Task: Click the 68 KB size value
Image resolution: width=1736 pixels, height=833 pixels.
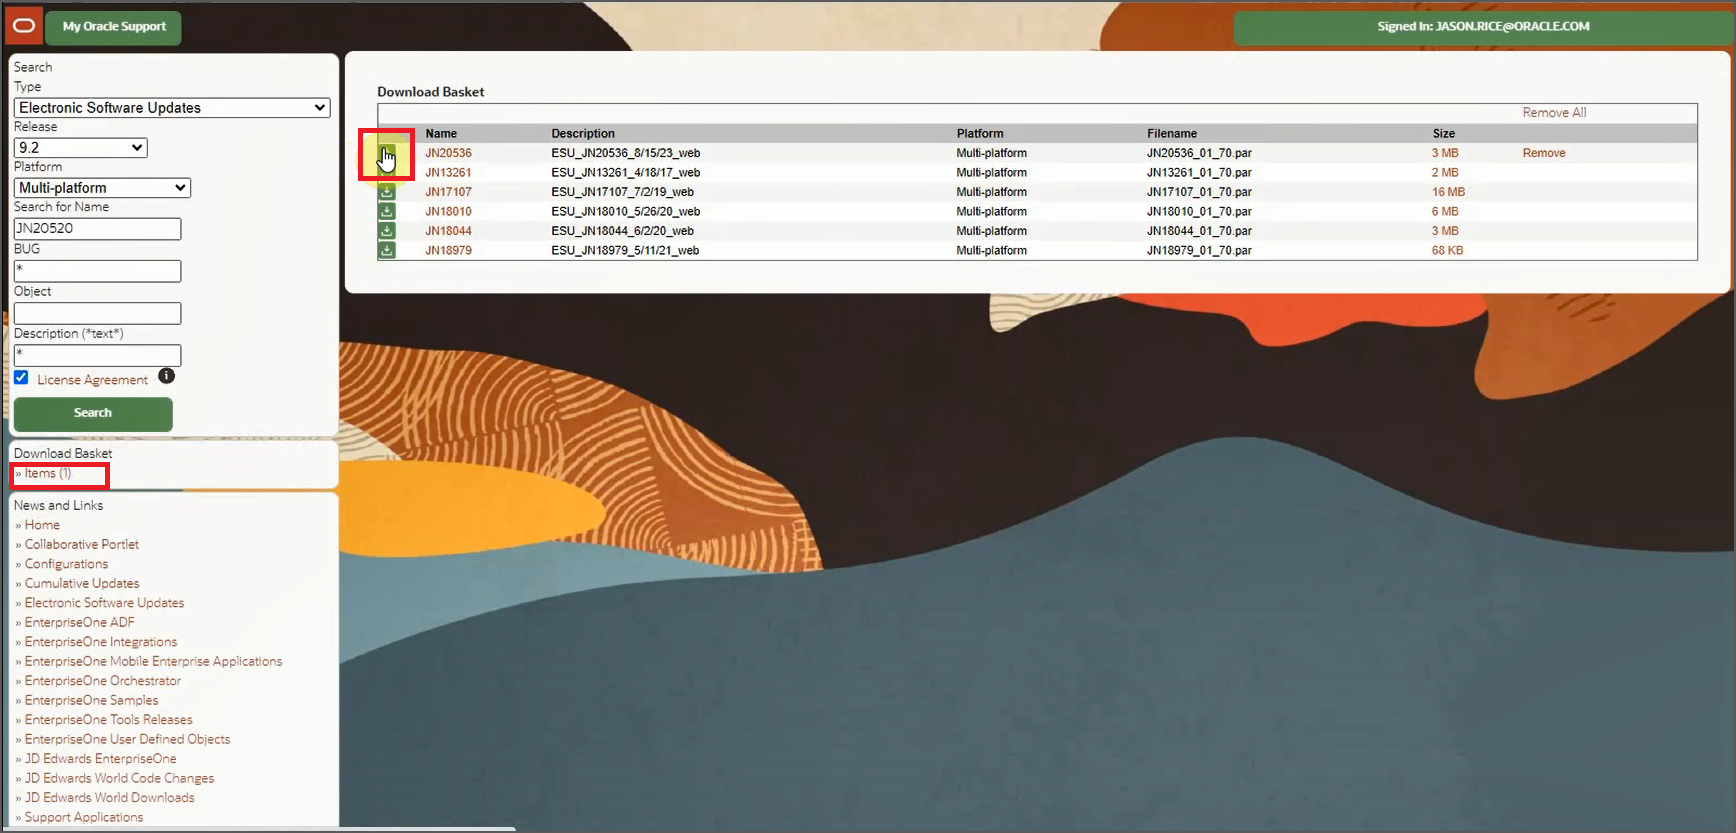Action: pyautogui.click(x=1447, y=251)
